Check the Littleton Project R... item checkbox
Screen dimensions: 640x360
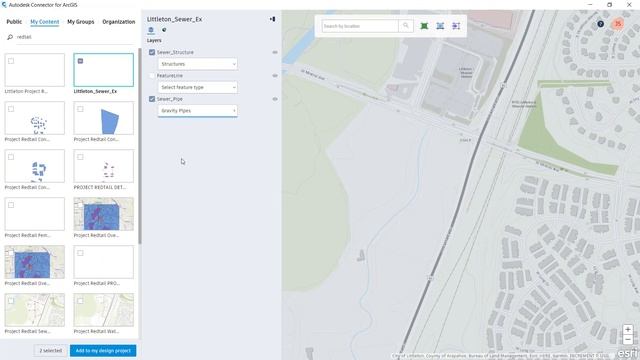pos(11,61)
